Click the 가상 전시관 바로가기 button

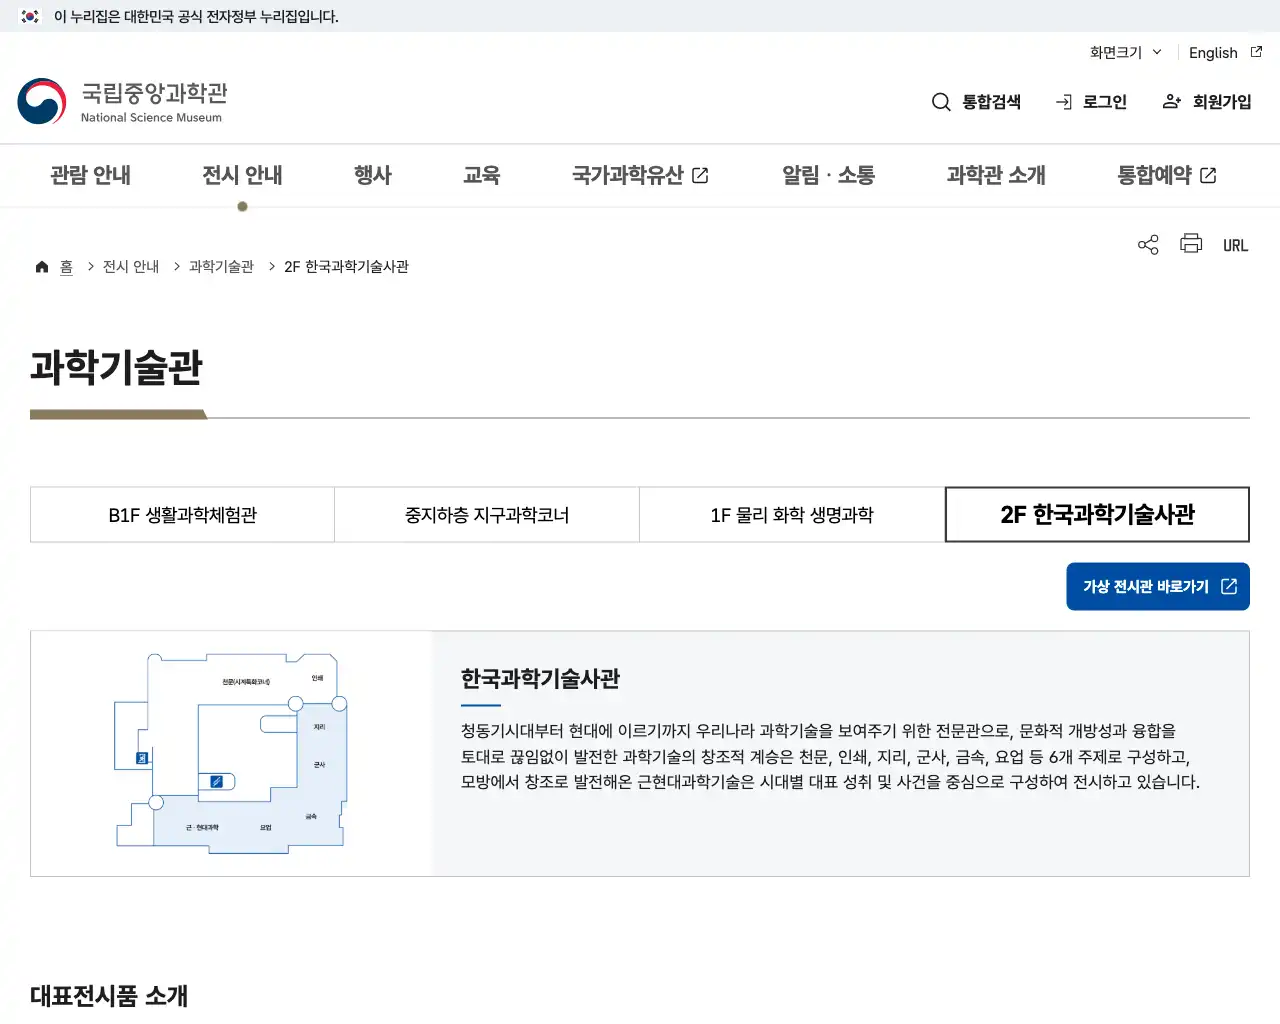pos(1157,586)
